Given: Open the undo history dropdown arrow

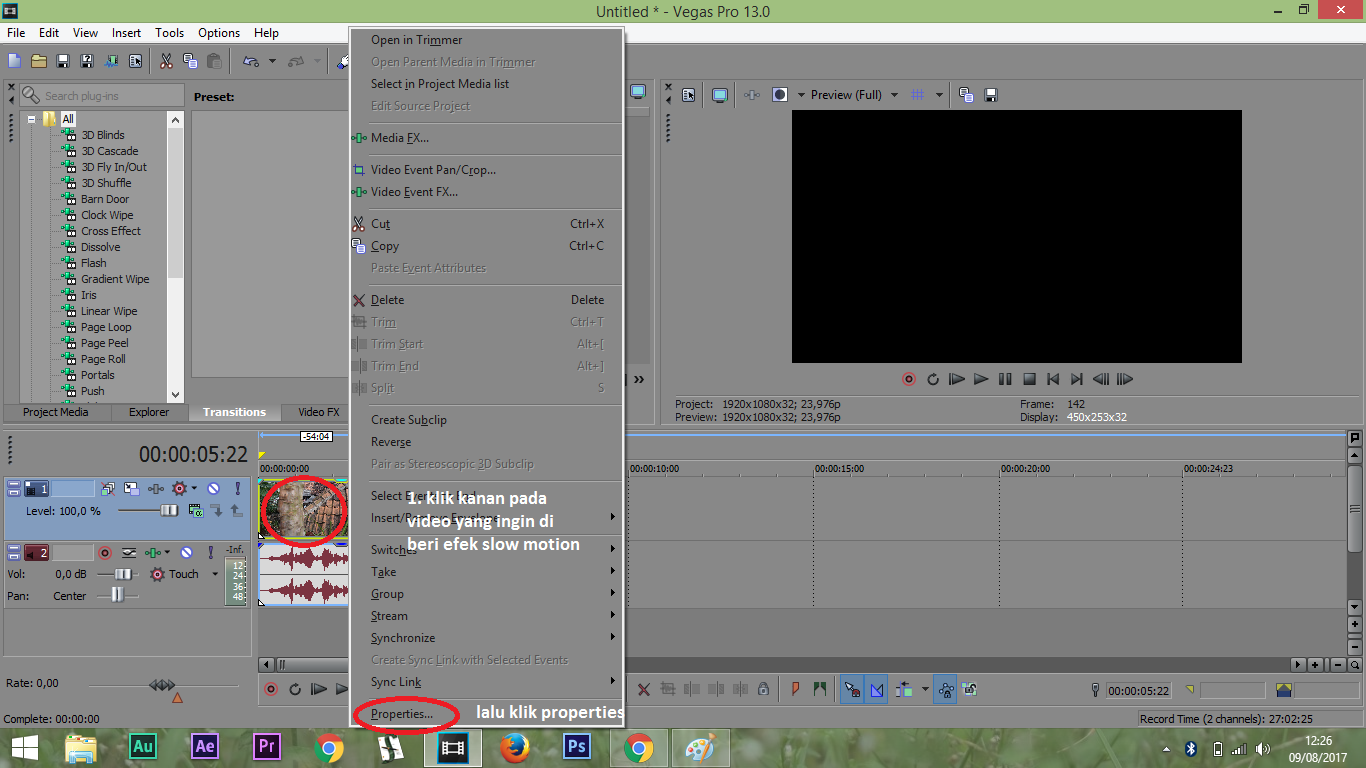Looking at the screenshot, I should (272, 61).
